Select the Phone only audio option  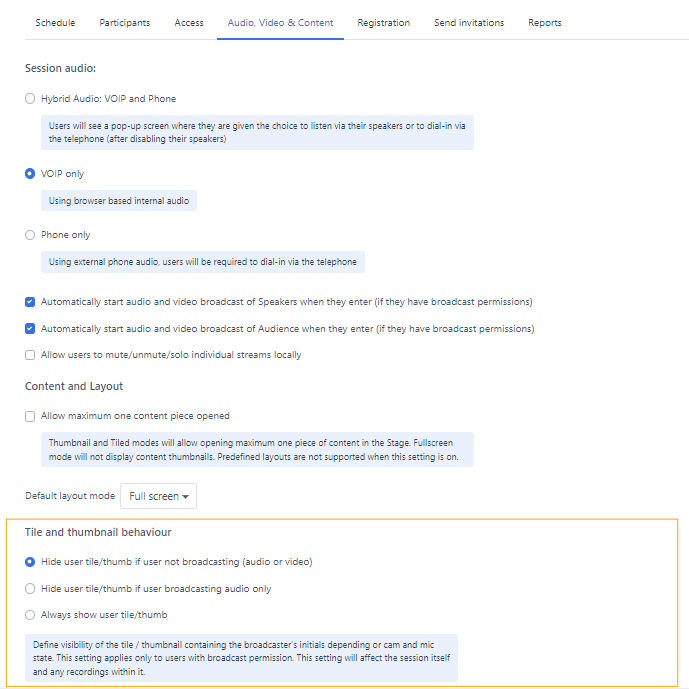click(x=30, y=235)
